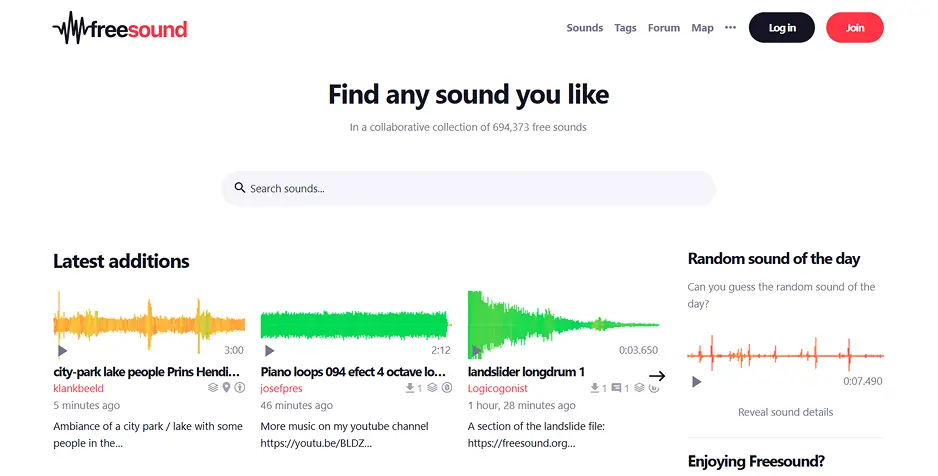The height and width of the screenshot is (476, 938).
Task: Go to the Forum page
Action: (663, 28)
